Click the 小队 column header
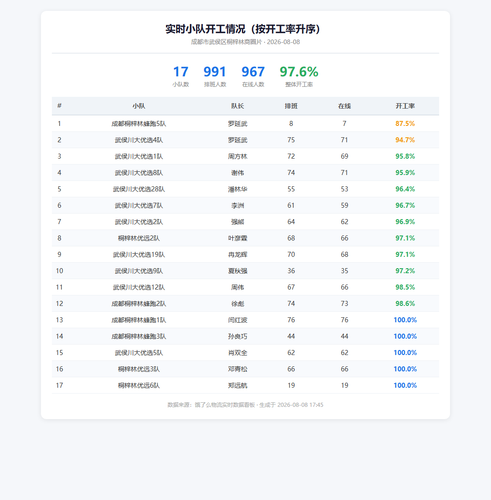The width and height of the screenshot is (491, 500). pyautogui.click(x=139, y=106)
